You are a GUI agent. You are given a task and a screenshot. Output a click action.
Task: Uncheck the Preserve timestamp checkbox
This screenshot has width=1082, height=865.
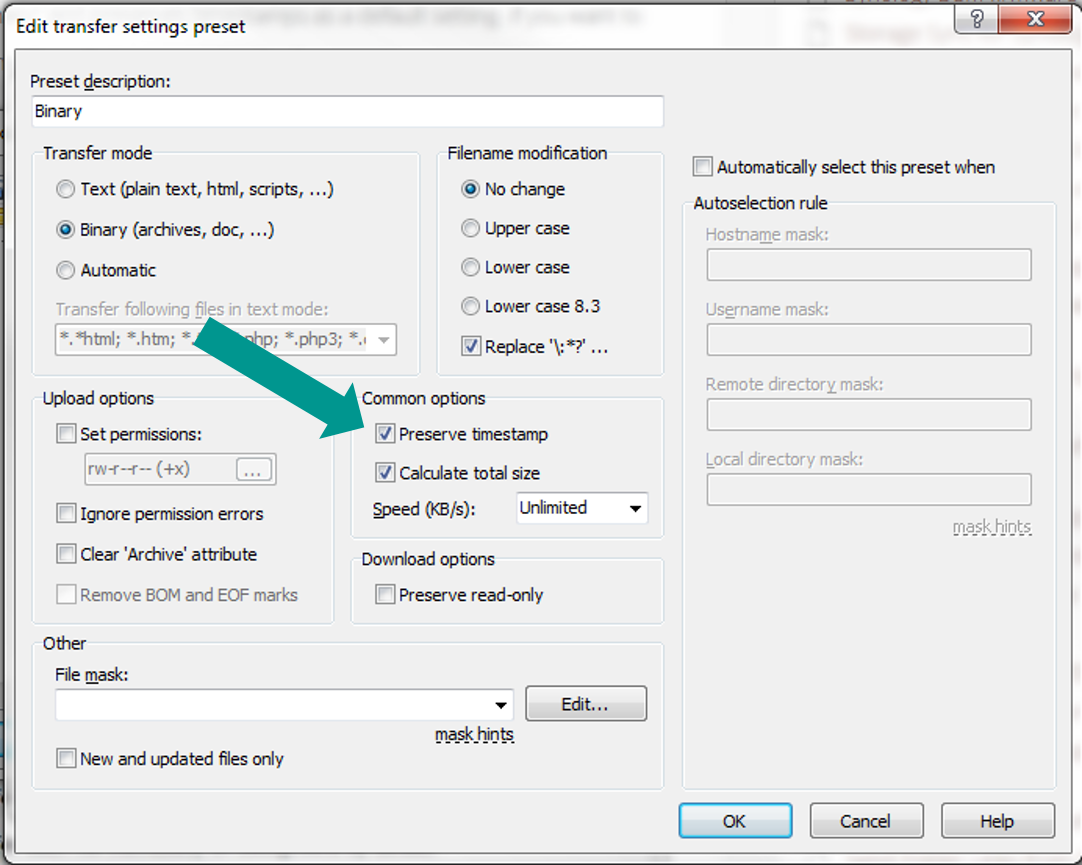click(385, 434)
